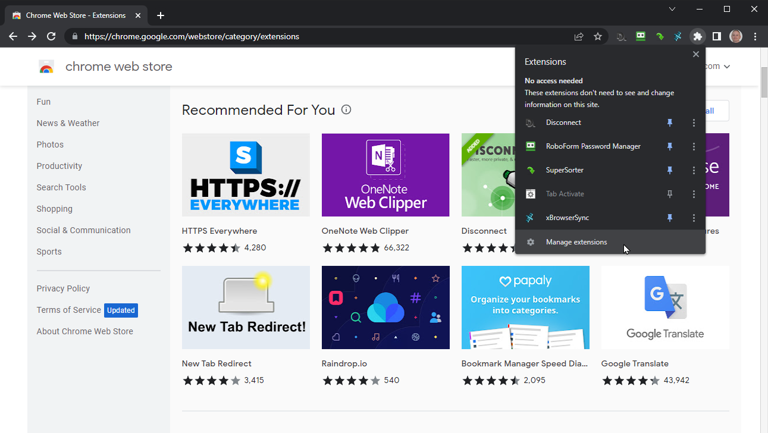Click the HTTPS Everywhere star rating
Screen dimensions: 768x433
click(x=211, y=248)
